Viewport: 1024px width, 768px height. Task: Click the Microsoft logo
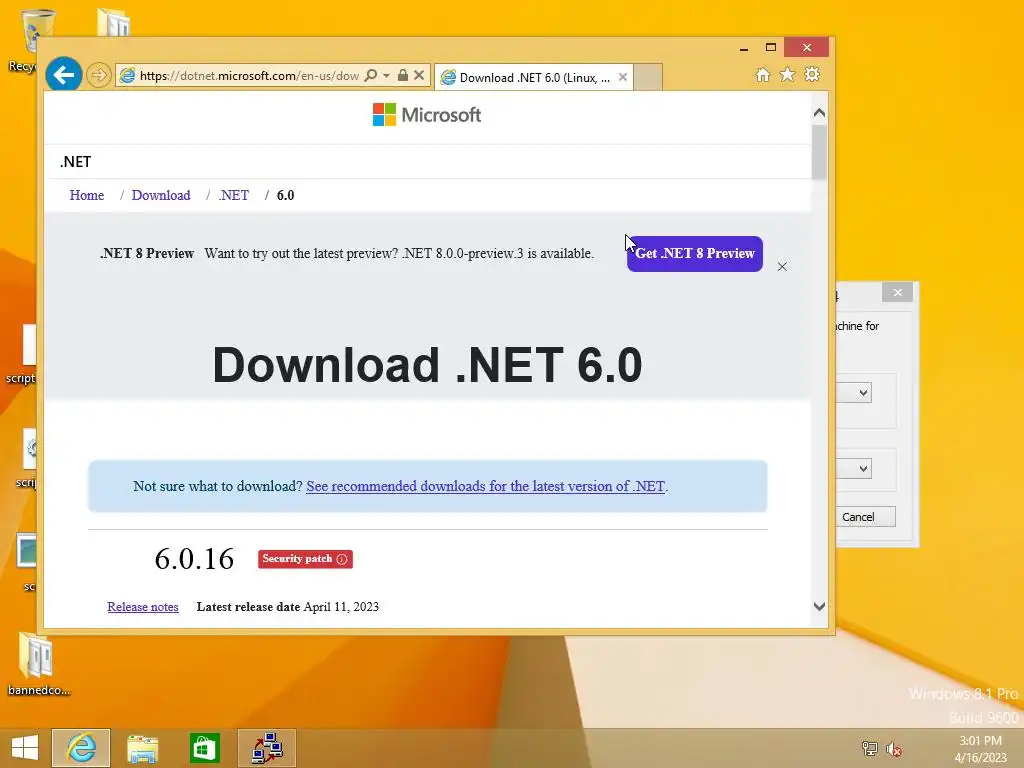pos(426,115)
